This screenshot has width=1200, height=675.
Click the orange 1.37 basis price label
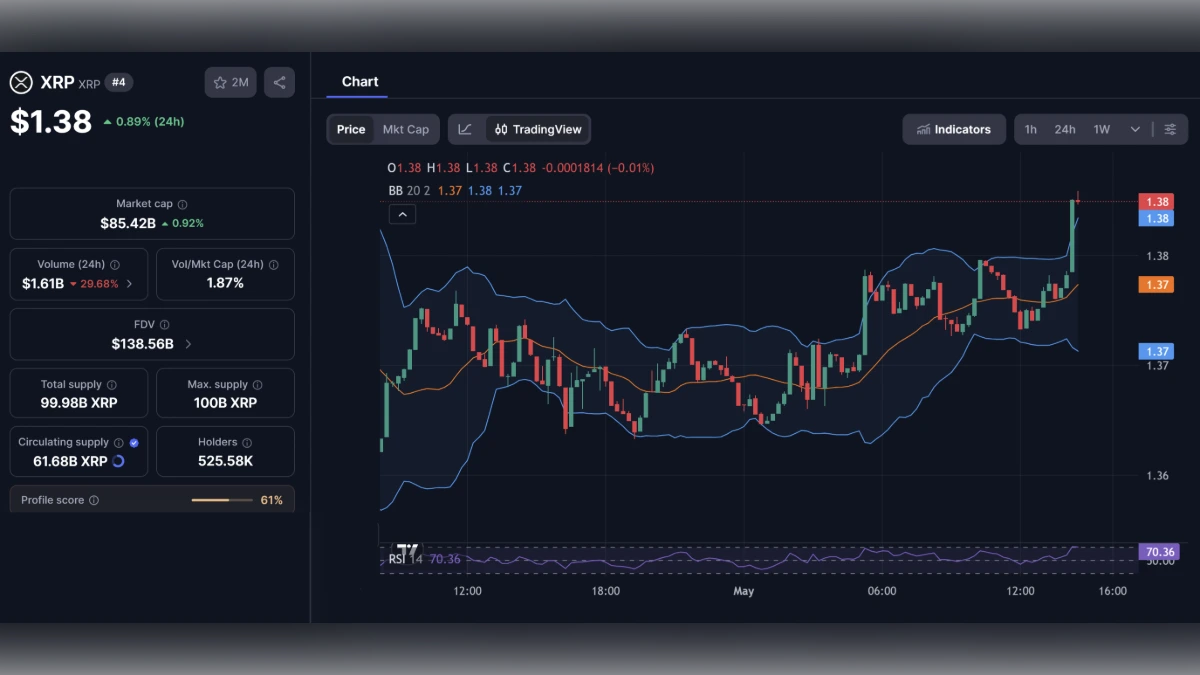(1156, 285)
